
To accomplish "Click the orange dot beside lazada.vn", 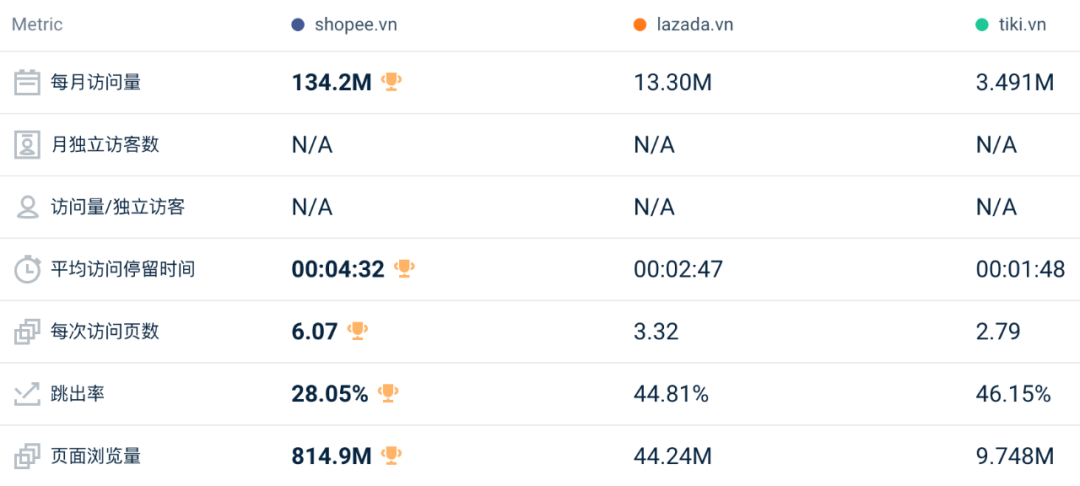I will [640, 25].
